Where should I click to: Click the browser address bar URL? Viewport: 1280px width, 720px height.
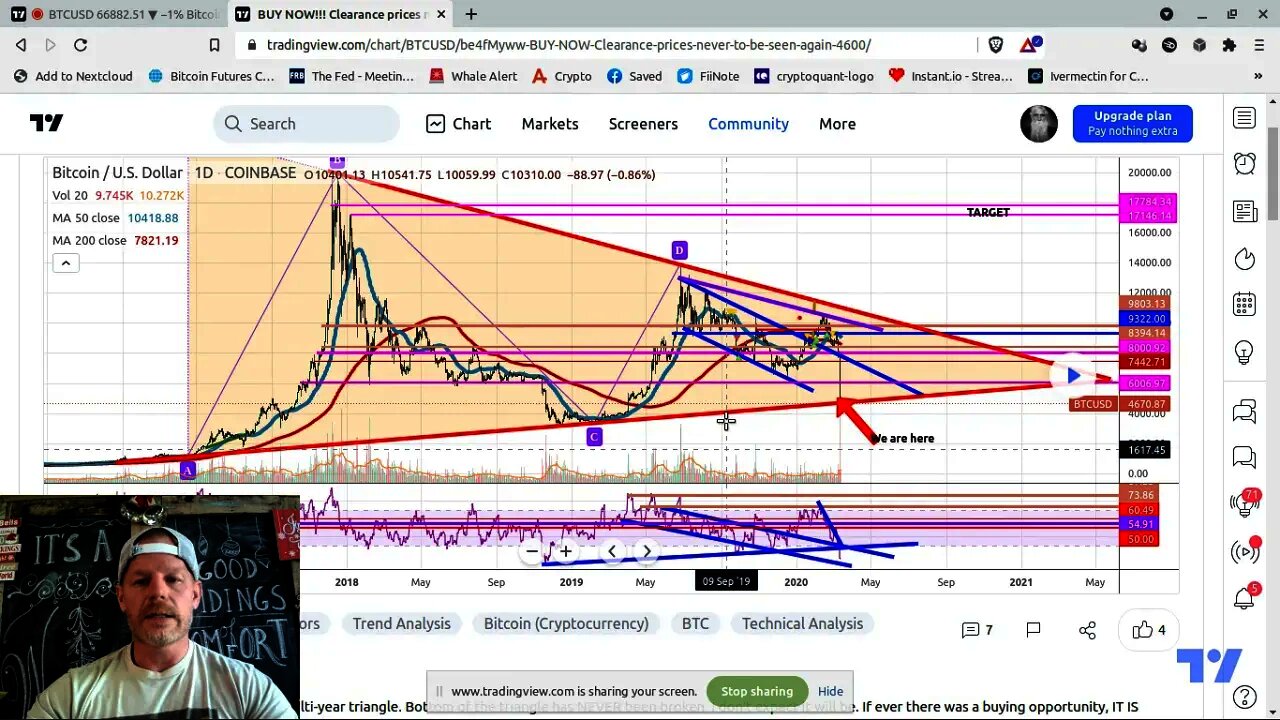click(x=569, y=45)
